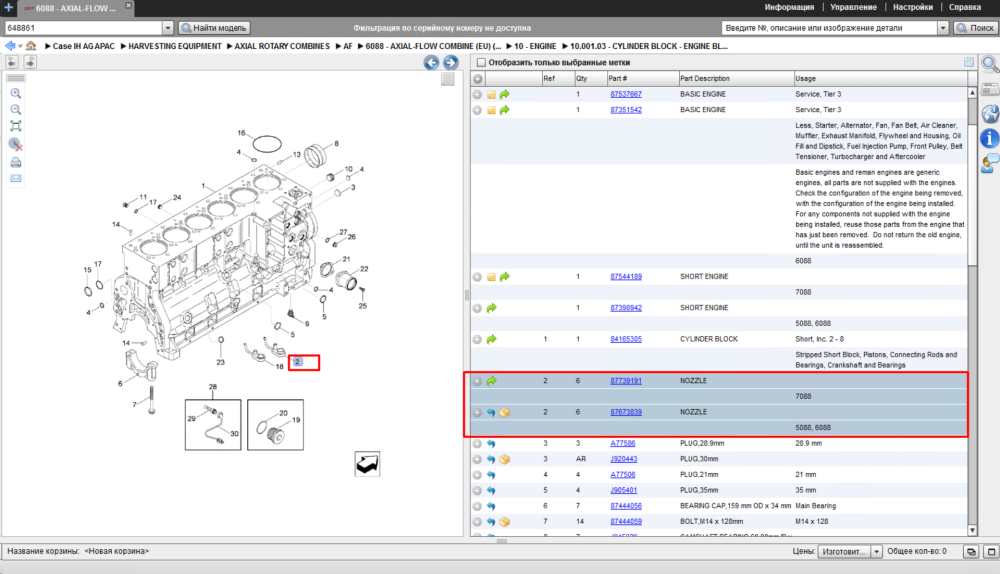Open the globe sidebar icon
This screenshot has height=574, width=1000.
(x=990, y=114)
